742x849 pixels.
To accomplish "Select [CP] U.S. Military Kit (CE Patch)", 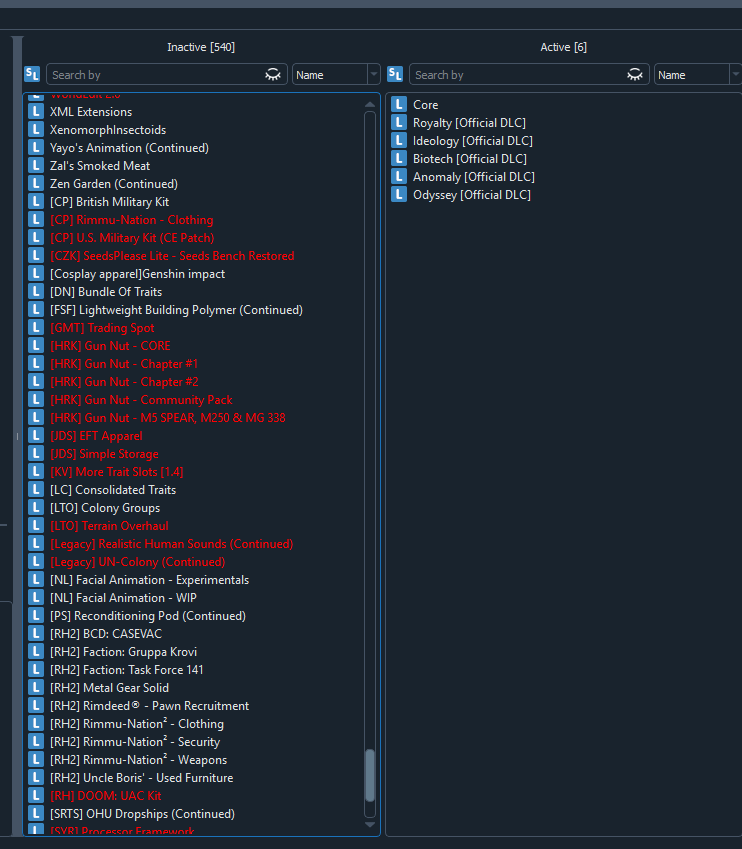I will pyautogui.click(x=132, y=238).
